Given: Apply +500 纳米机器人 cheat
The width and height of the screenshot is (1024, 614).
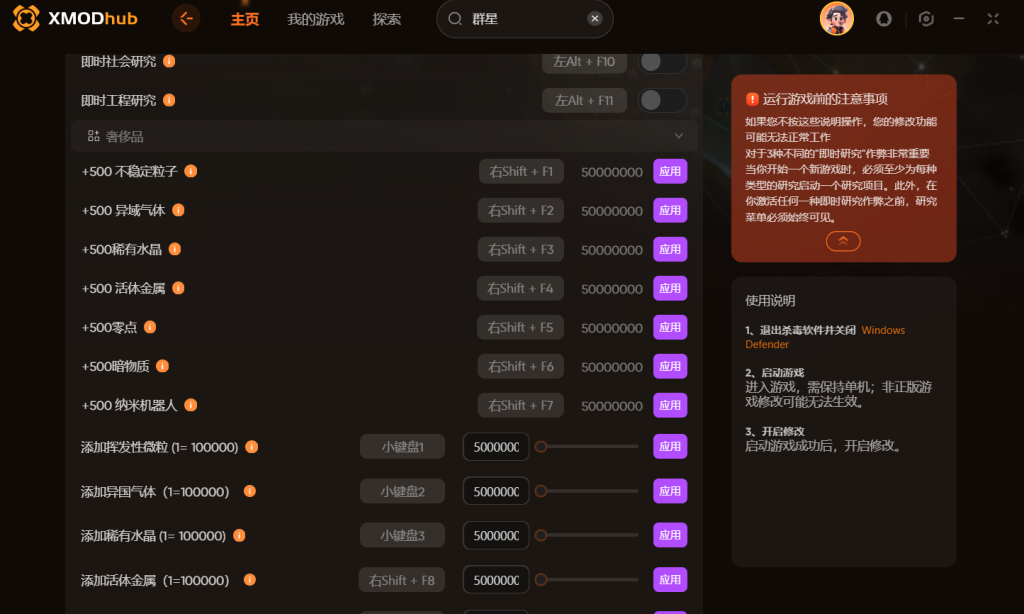Looking at the screenshot, I should click(x=670, y=406).
